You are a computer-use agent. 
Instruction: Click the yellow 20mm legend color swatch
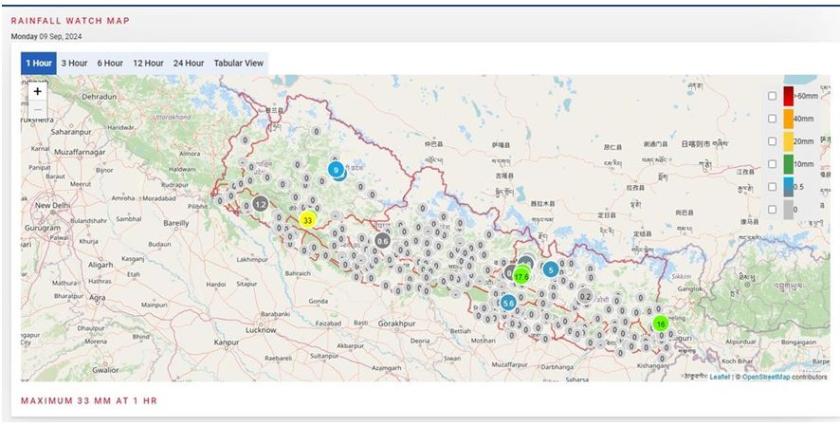point(788,142)
